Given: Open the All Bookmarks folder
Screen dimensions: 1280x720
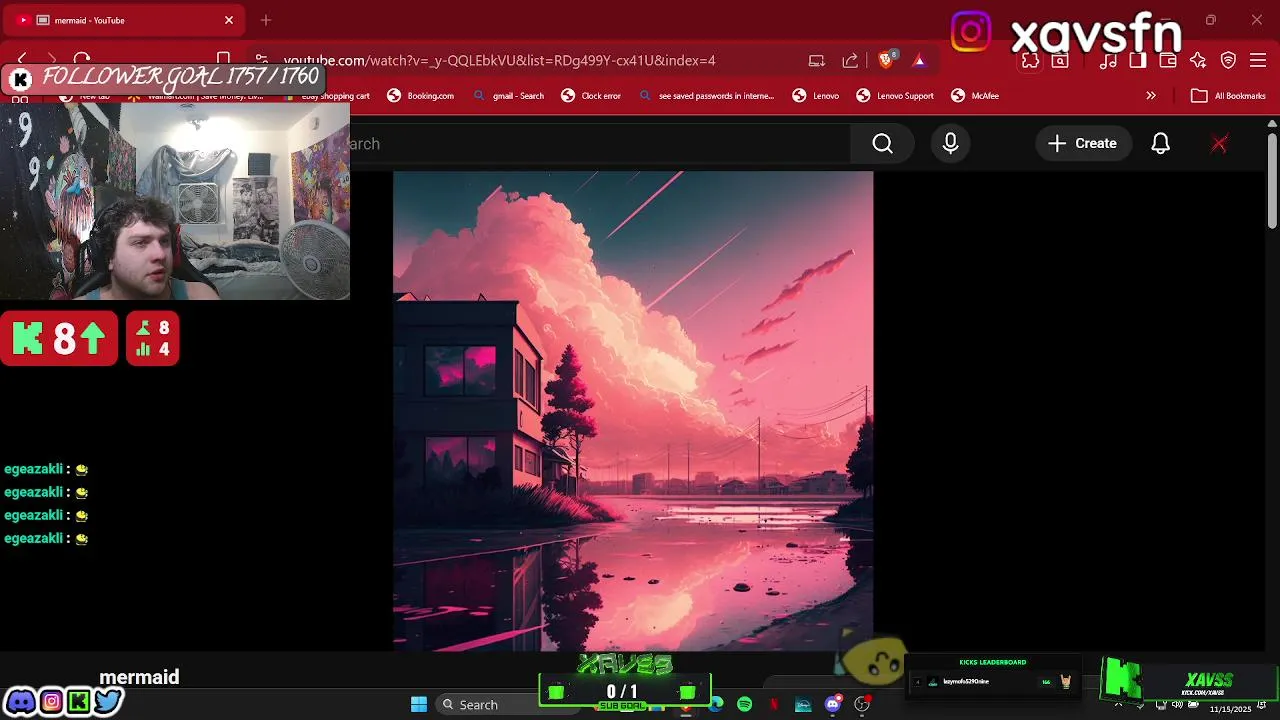Looking at the screenshot, I should (x=1228, y=96).
